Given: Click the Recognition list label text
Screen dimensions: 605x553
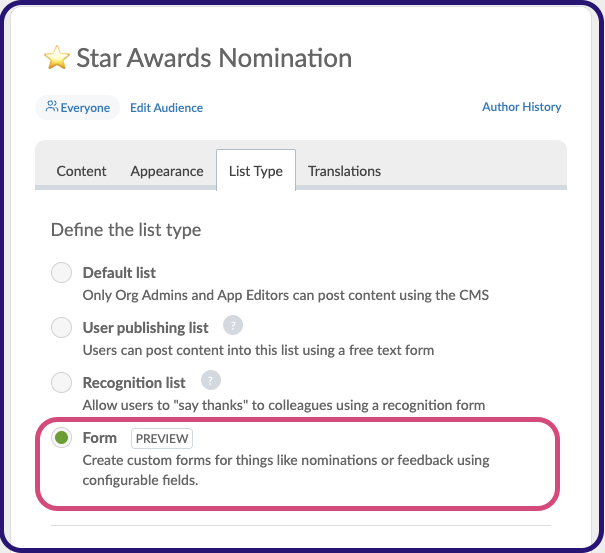Looking at the screenshot, I should point(134,382).
